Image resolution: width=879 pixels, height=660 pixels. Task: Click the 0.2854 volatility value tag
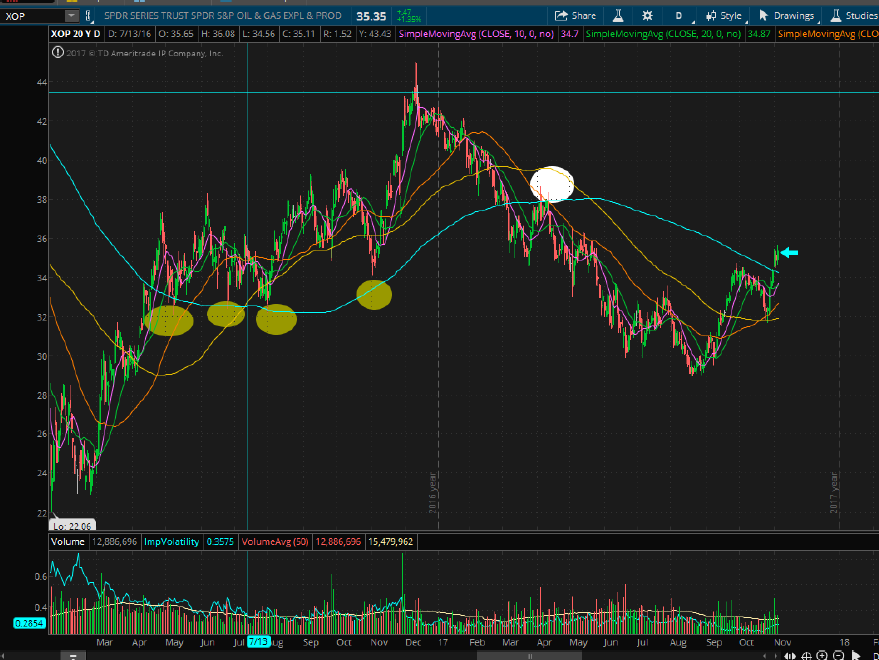[x=29, y=623]
